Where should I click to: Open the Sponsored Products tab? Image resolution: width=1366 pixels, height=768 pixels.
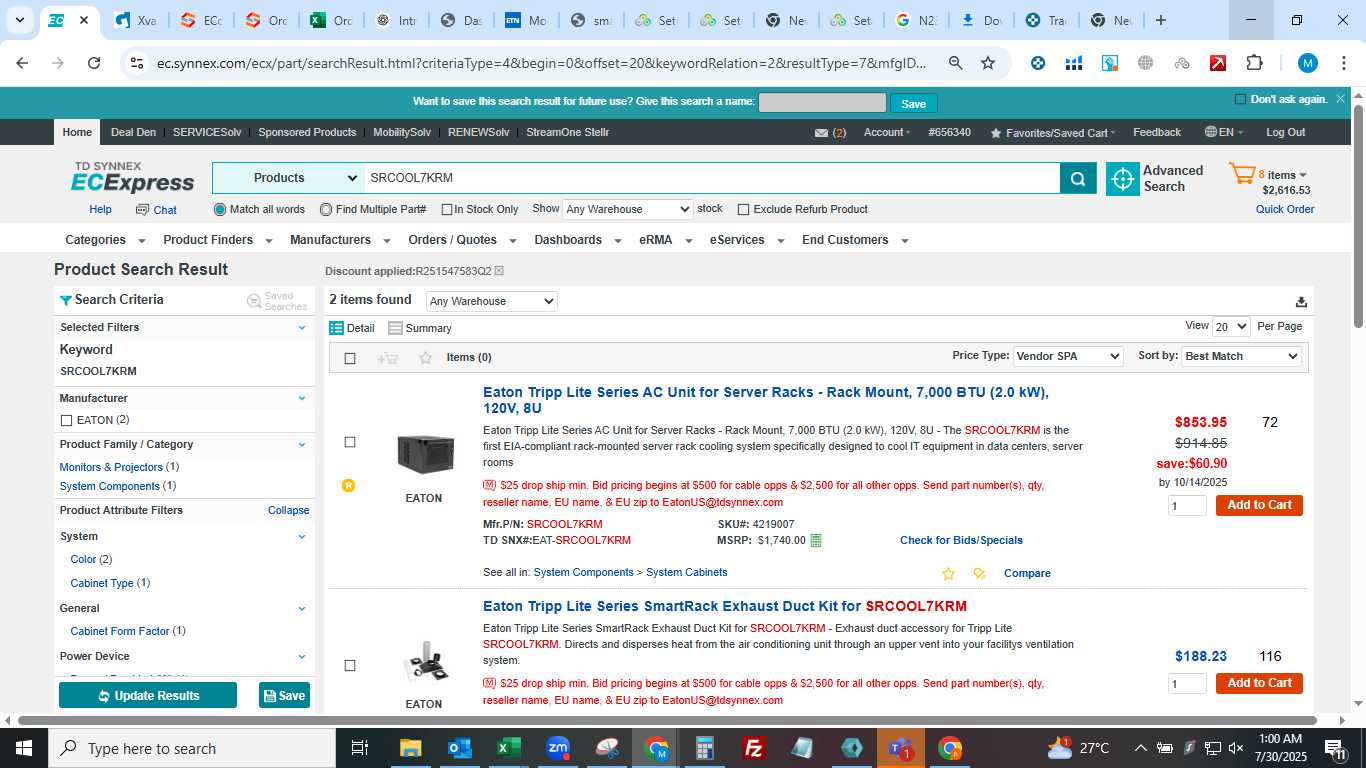pyautogui.click(x=307, y=132)
